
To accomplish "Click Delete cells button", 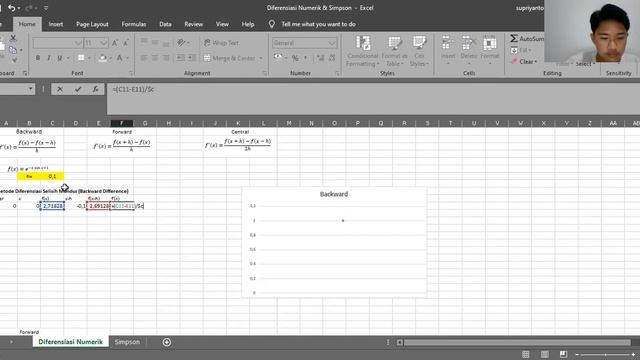I will (x=469, y=51).
